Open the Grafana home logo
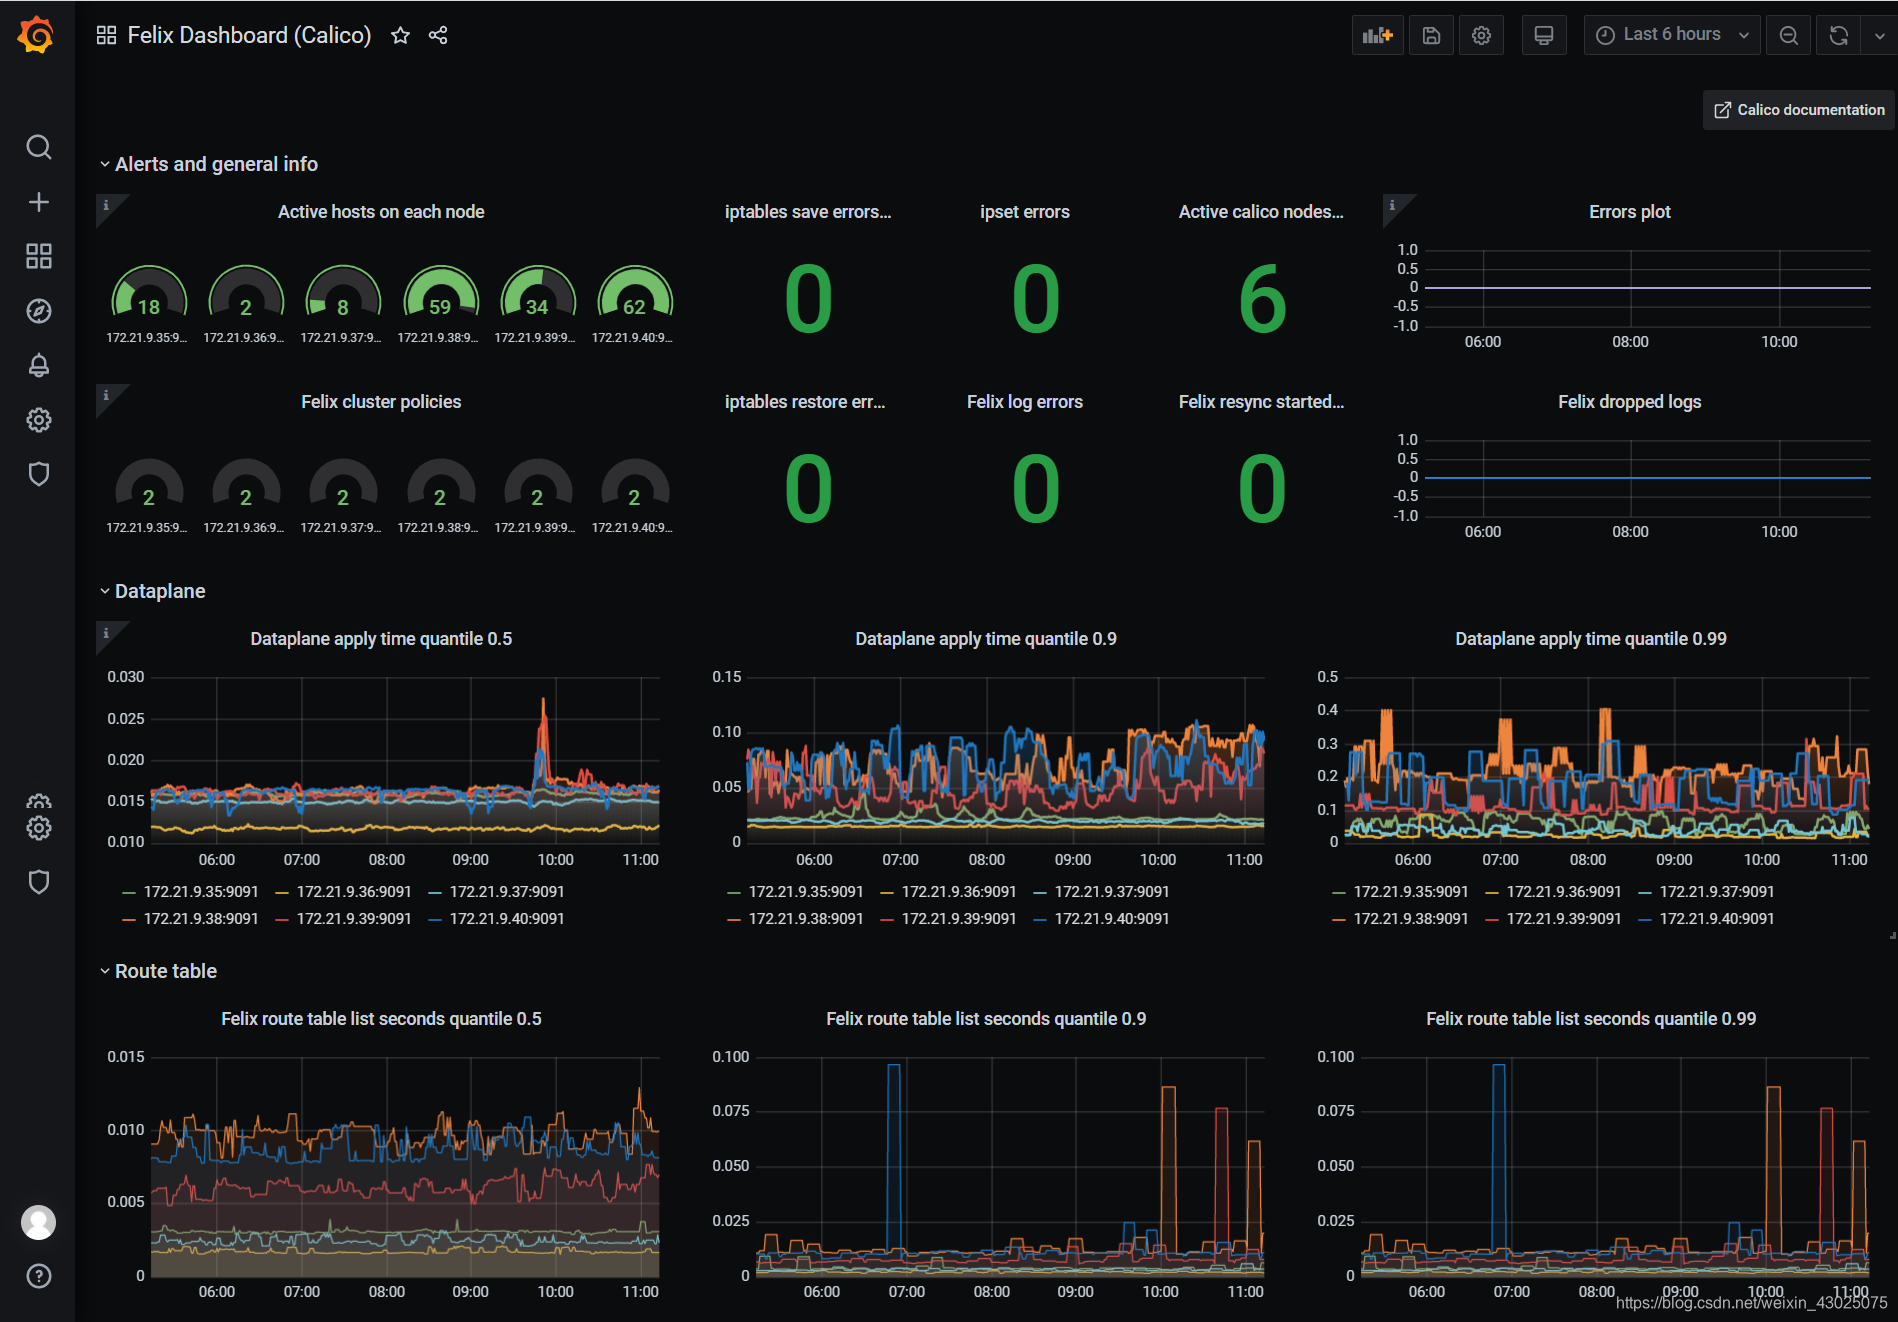Viewport: 1898px width, 1322px height. click(x=37, y=35)
